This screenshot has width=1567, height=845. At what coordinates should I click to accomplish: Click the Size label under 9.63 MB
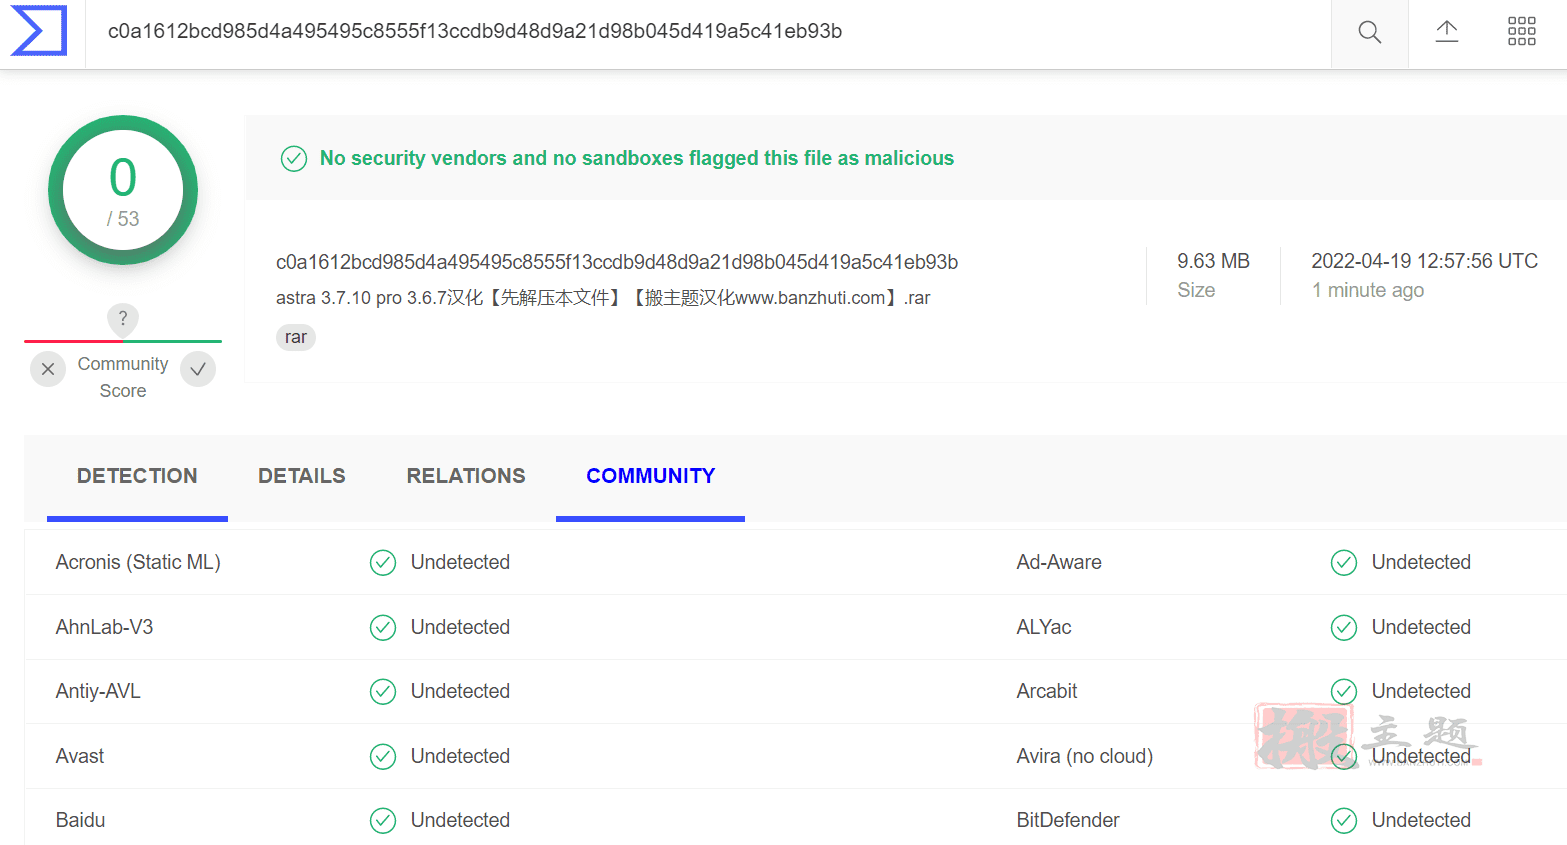point(1196,290)
